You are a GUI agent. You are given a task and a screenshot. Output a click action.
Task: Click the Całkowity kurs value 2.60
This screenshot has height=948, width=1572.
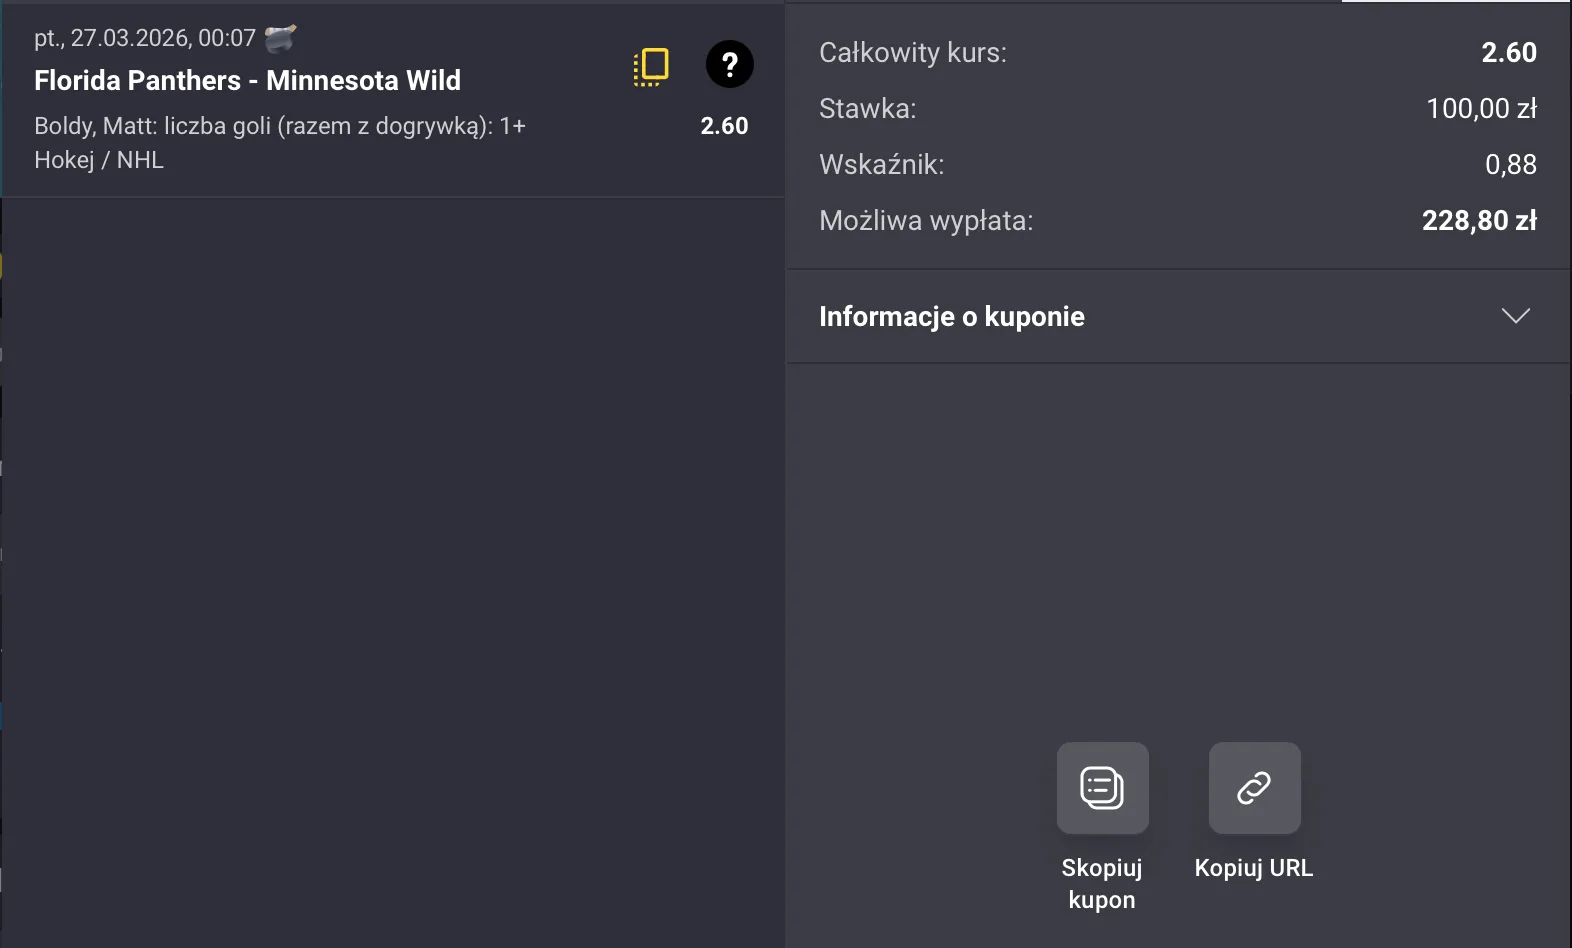pos(1508,52)
